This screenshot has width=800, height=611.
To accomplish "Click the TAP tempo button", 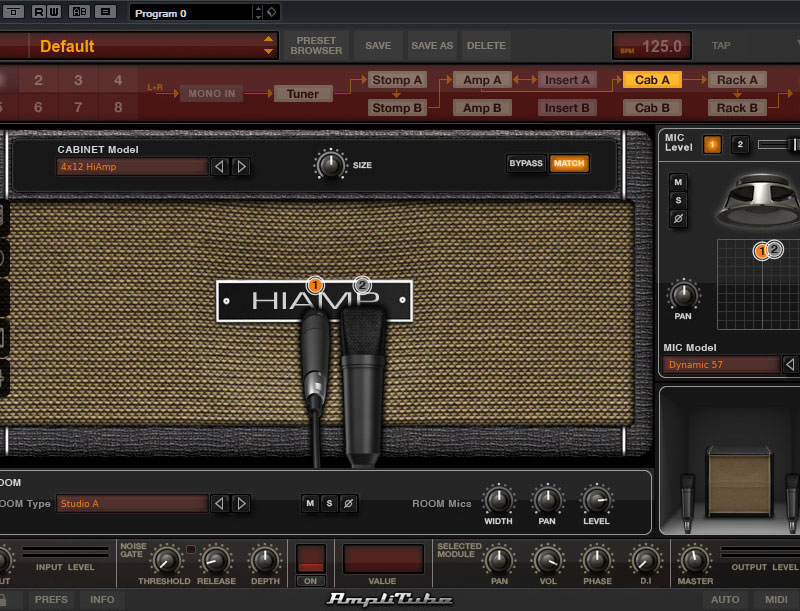I will (x=721, y=46).
